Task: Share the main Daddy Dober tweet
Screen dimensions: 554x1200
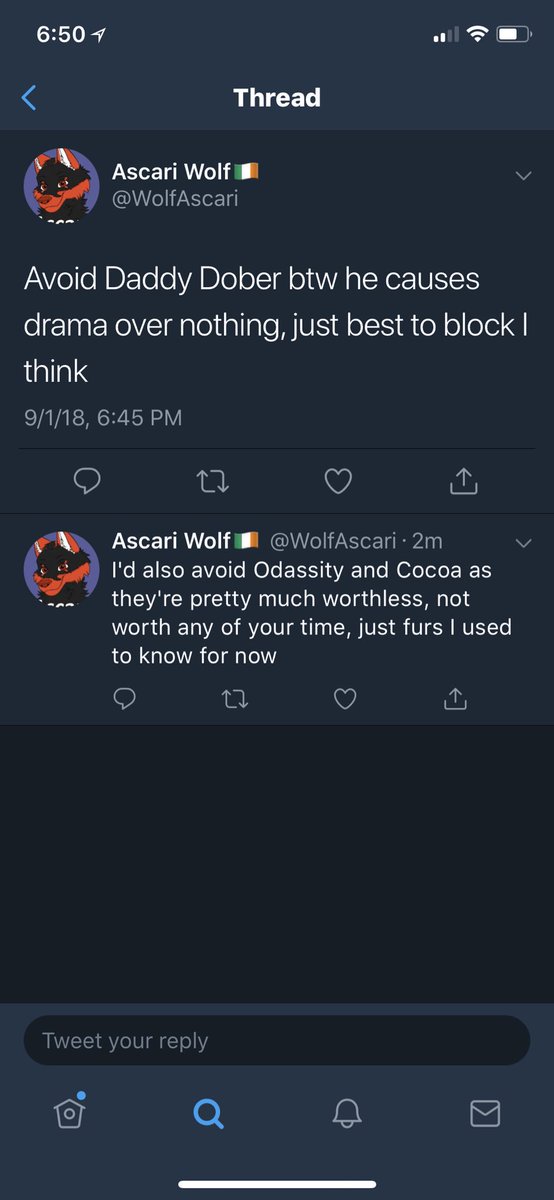Action: 462,481
